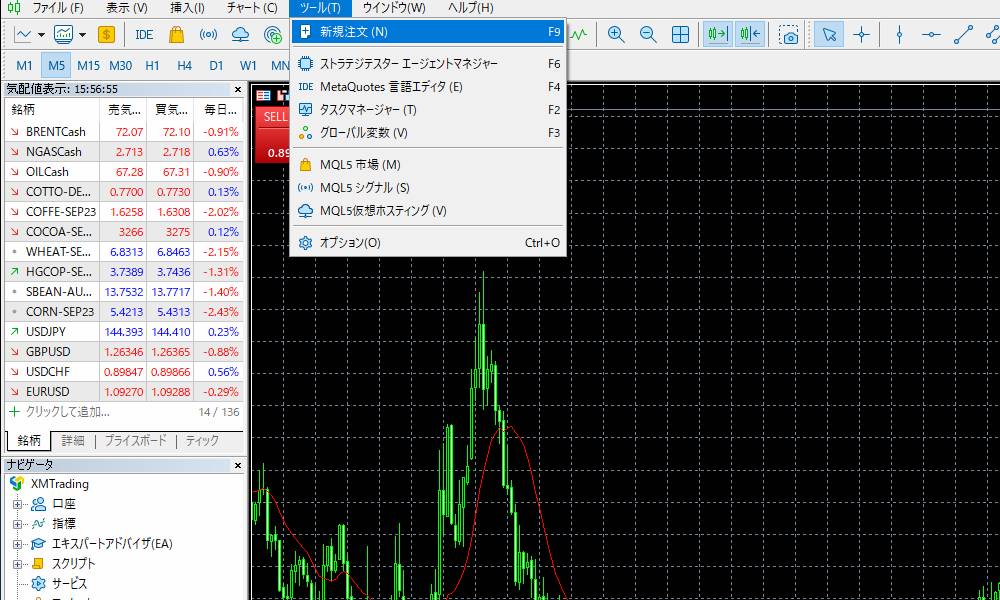Zoom out of the chart
The height and width of the screenshot is (600, 1000).
[647, 34]
